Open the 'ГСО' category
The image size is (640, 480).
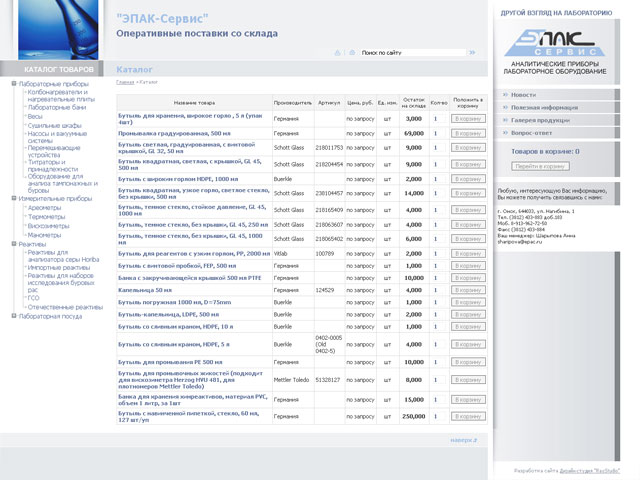[x=33, y=298]
